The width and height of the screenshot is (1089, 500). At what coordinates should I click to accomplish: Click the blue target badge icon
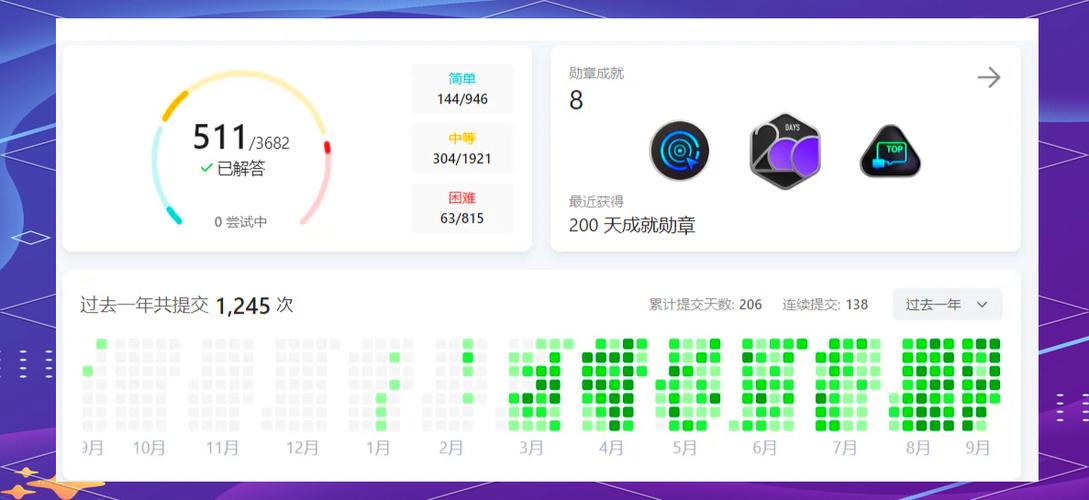[x=679, y=151]
